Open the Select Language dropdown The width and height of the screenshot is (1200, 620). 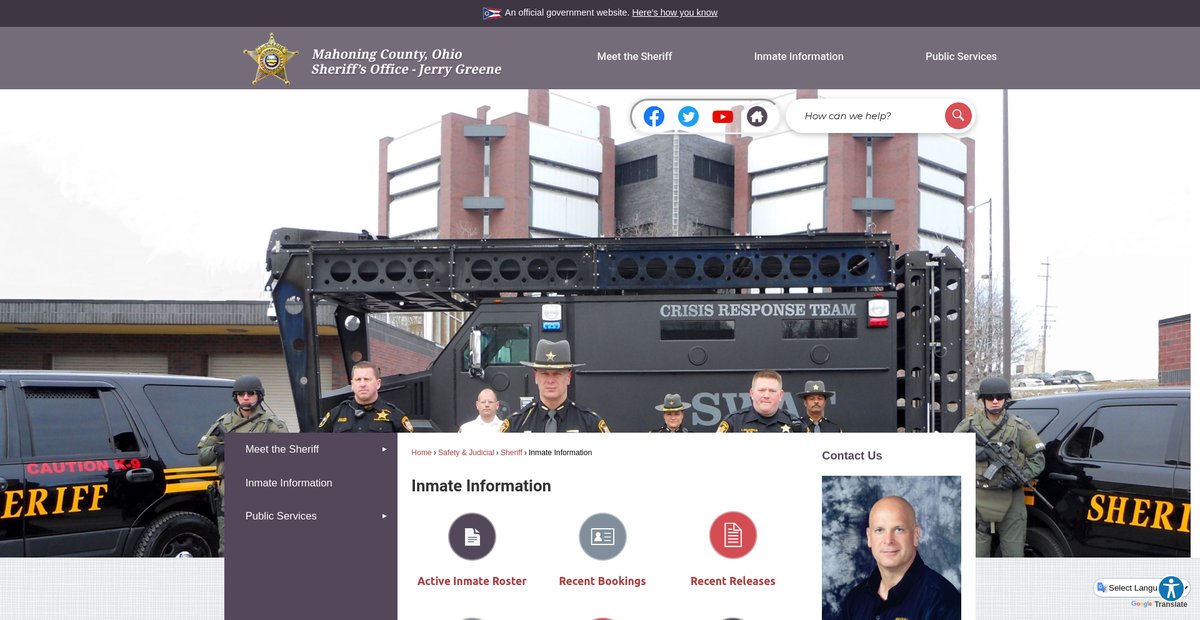point(1132,588)
